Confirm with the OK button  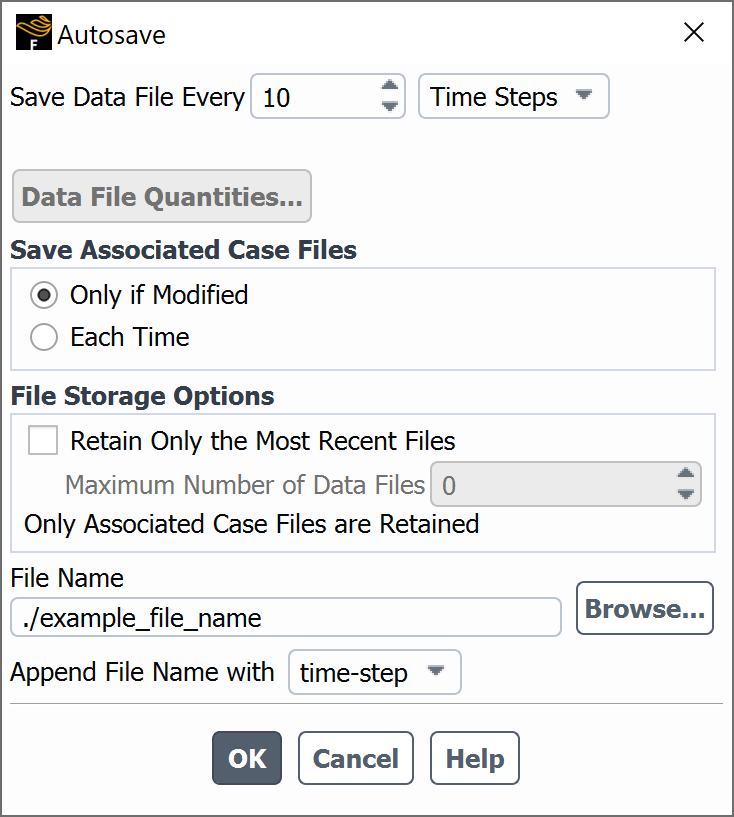tap(247, 758)
